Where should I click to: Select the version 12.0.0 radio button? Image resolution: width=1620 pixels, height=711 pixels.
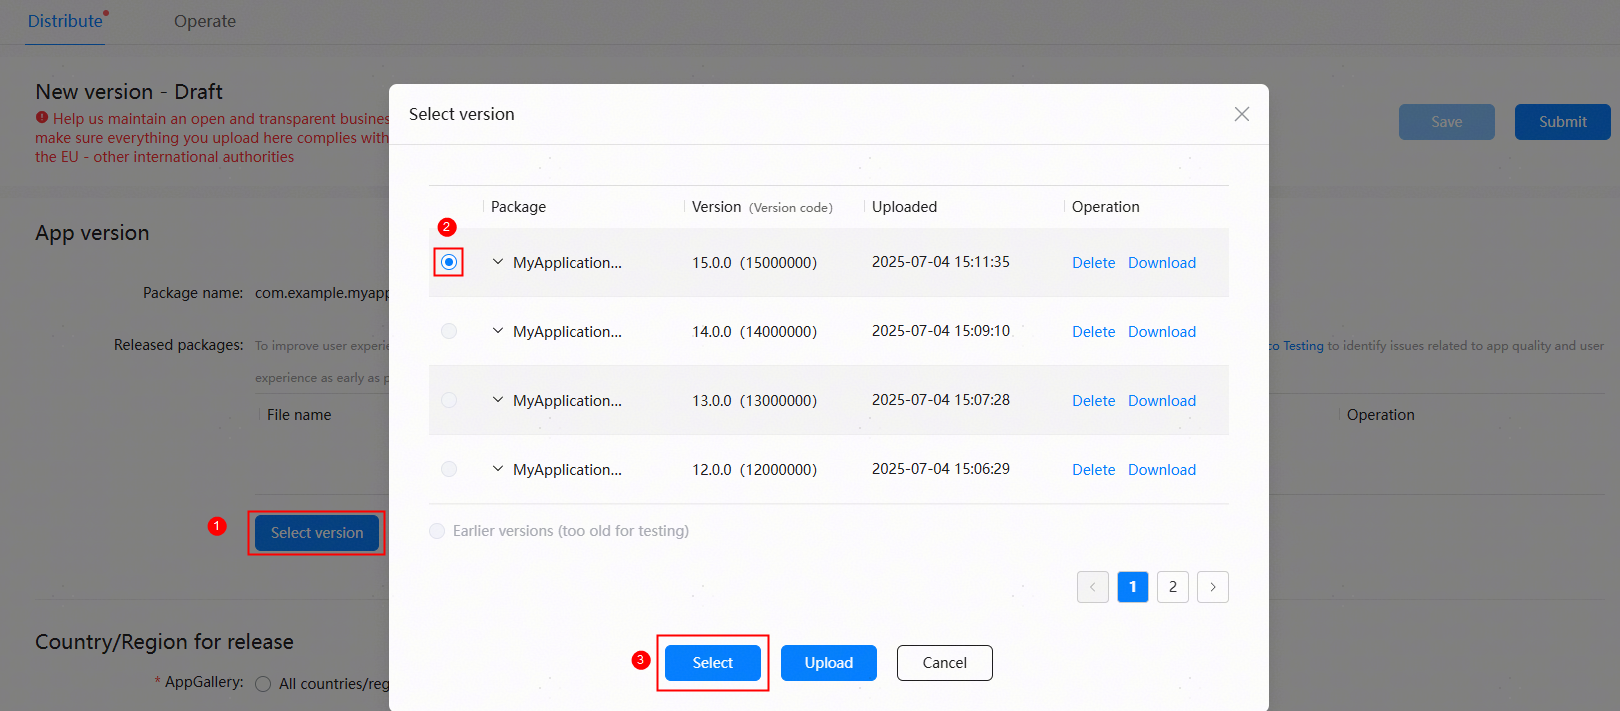(x=449, y=469)
